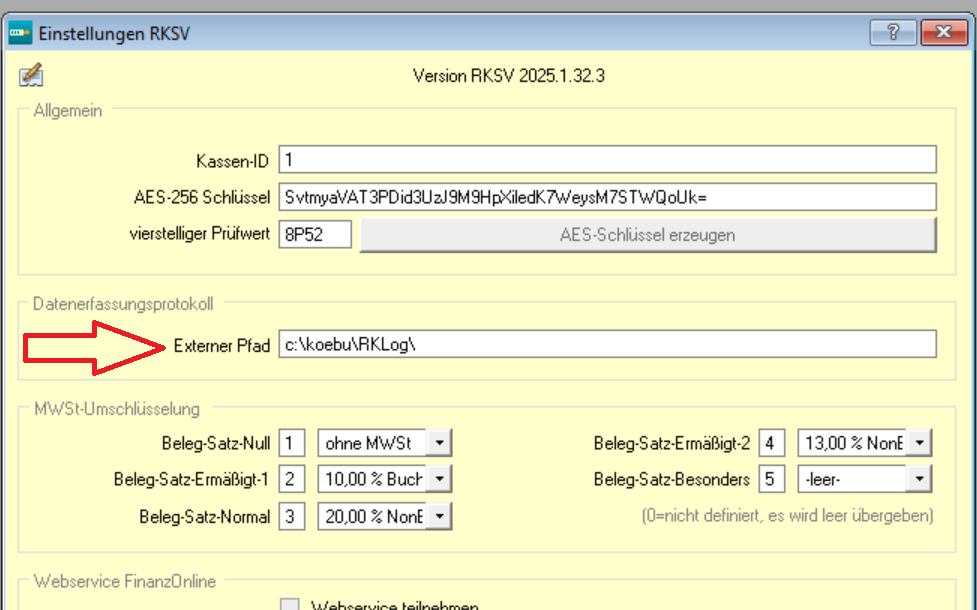Viewport: 977px width, 610px height.
Task: Select the vierstelliger Prüfwert field
Action: (315, 234)
